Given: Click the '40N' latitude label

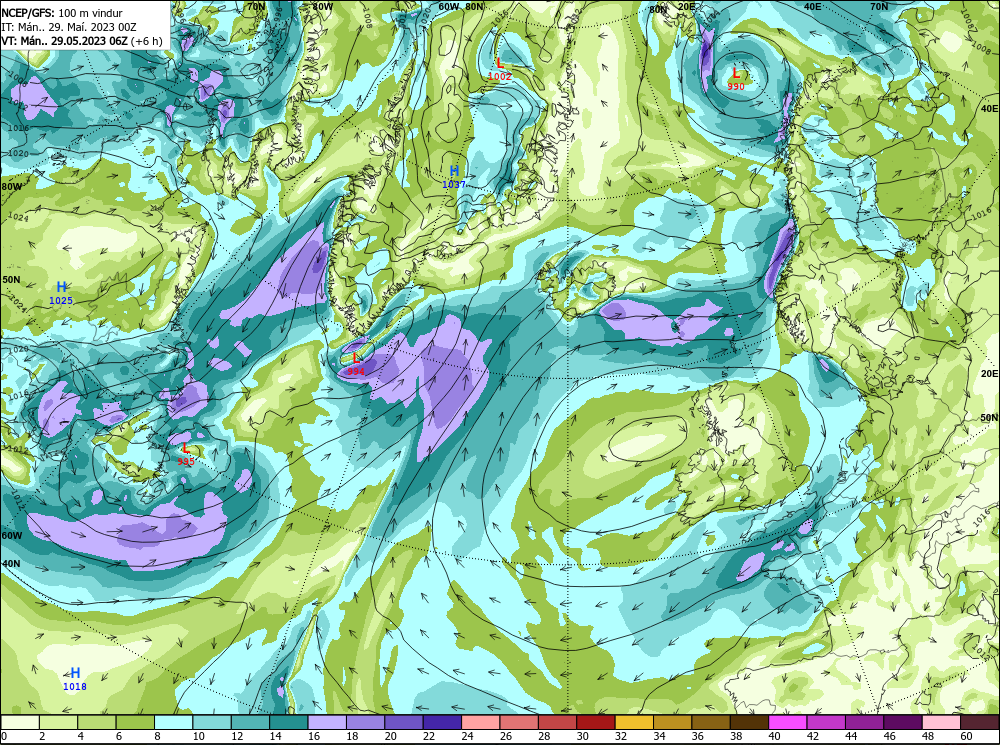Looking at the screenshot, I should [x=11, y=564].
